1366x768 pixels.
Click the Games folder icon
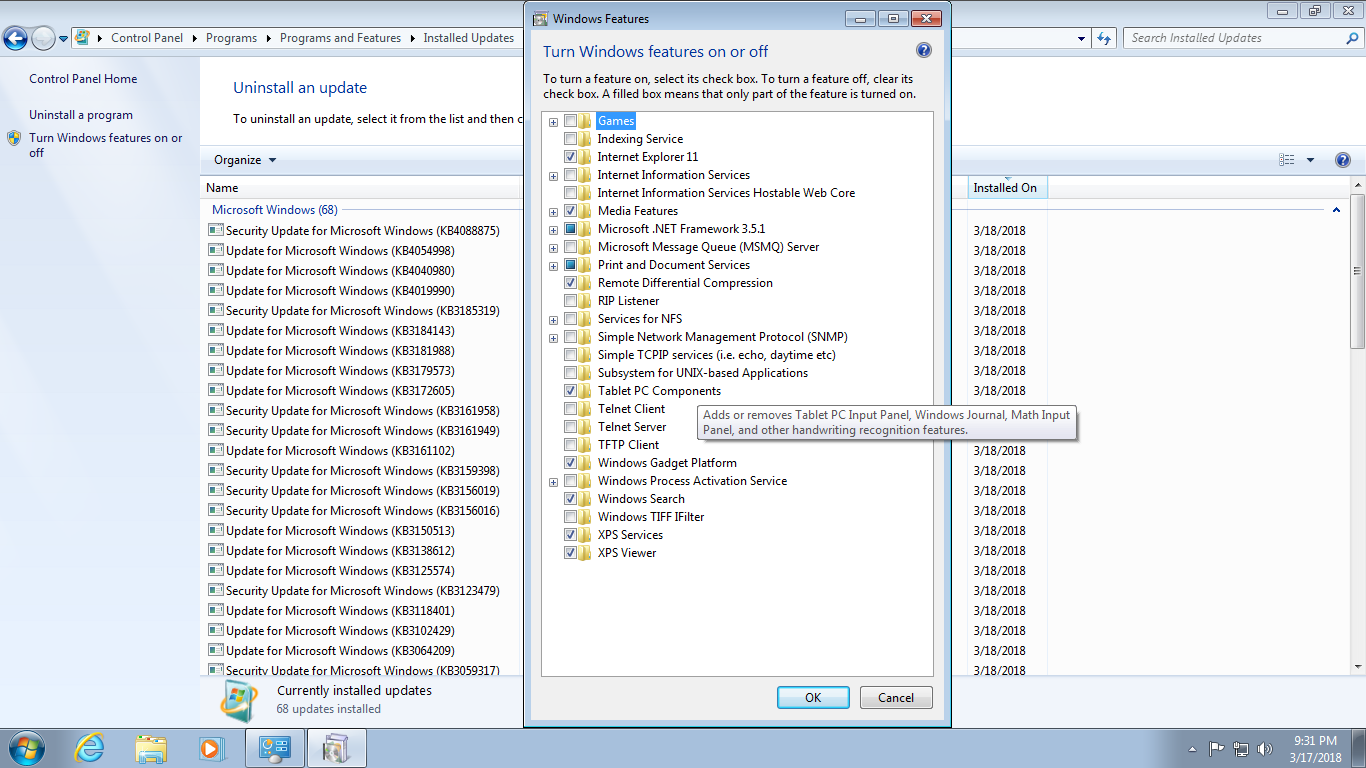click(585, 121)
